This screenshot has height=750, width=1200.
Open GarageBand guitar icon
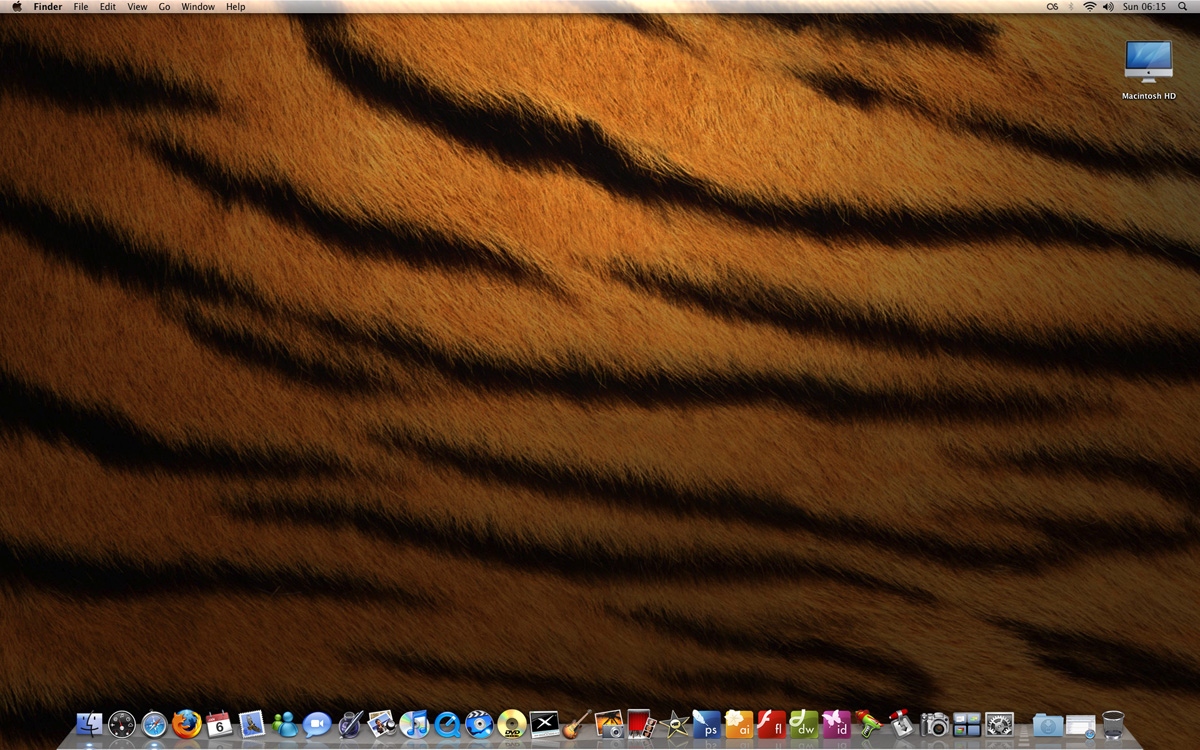(x=577, y=724)
